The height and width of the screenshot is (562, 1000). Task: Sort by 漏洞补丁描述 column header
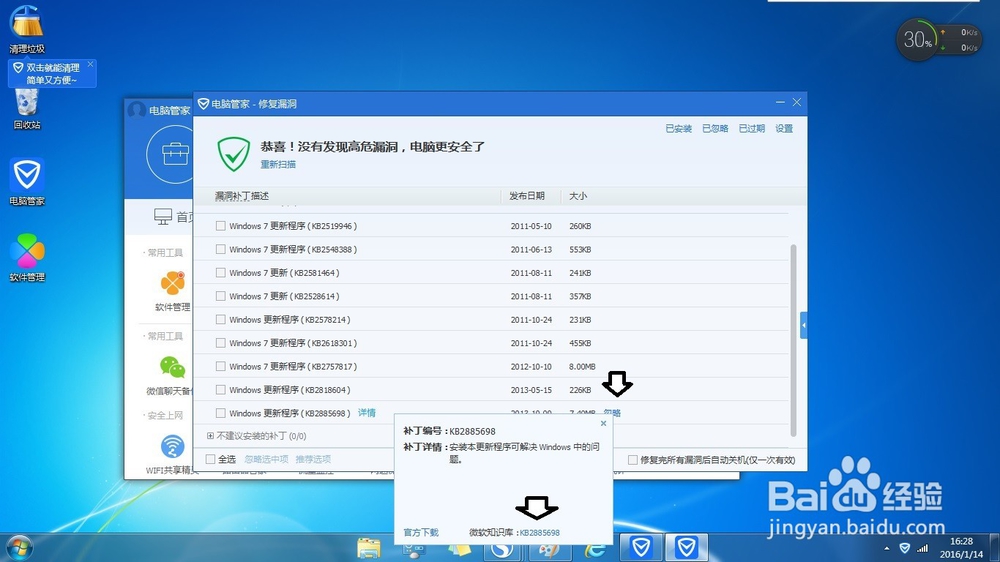click(242, 196)
